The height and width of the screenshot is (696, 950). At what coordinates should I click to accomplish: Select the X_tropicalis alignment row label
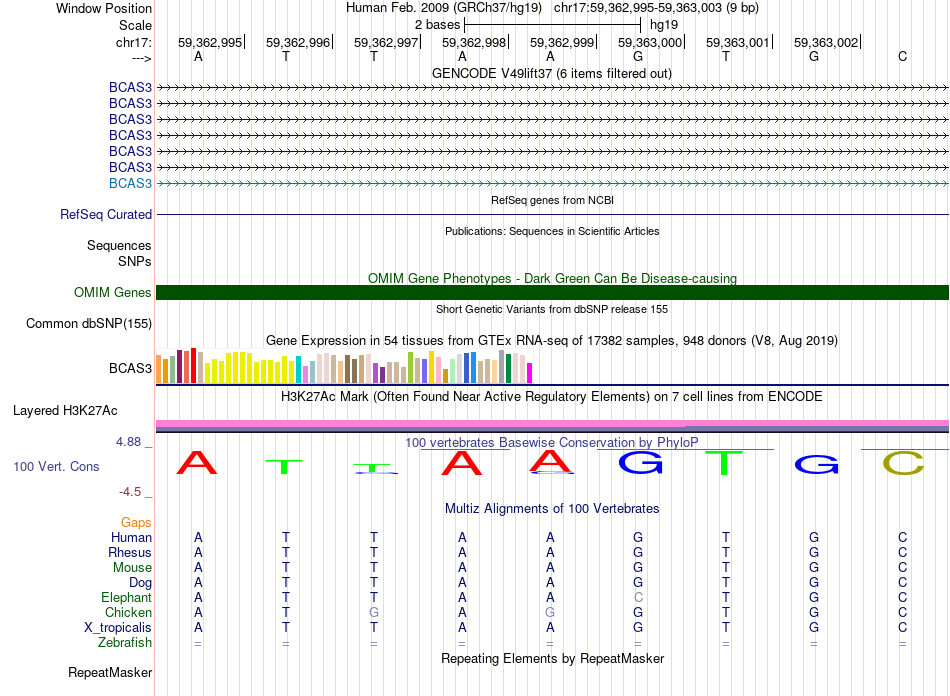[118, 628]
